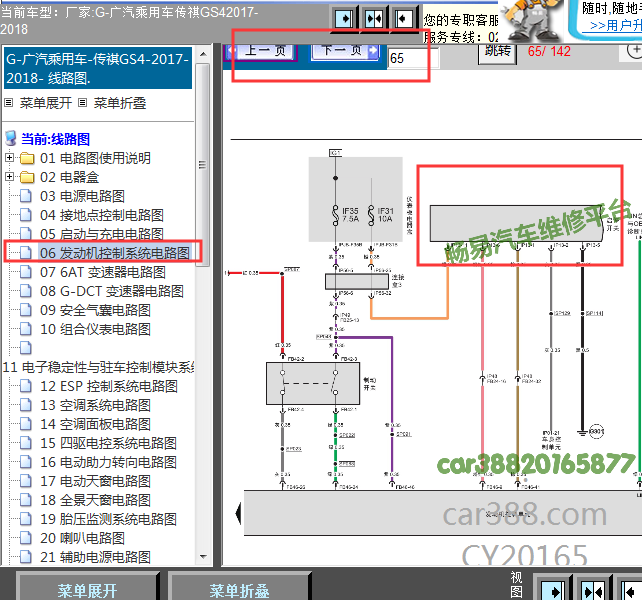Open 10 组合仪表电路图

(95, 329)
